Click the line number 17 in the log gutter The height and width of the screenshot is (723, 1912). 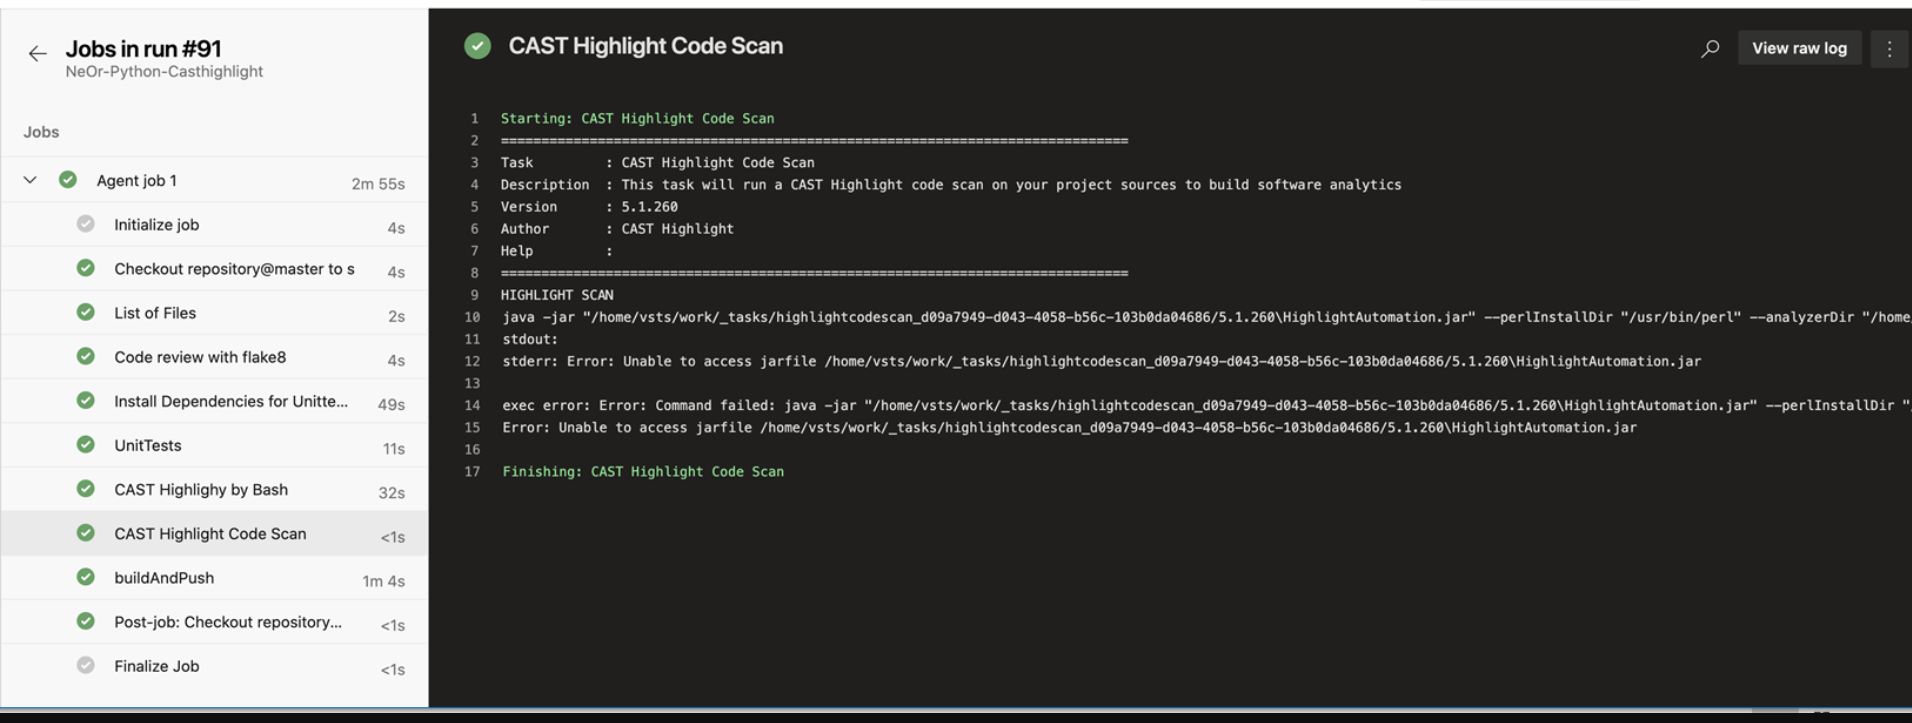pos(472,471)
